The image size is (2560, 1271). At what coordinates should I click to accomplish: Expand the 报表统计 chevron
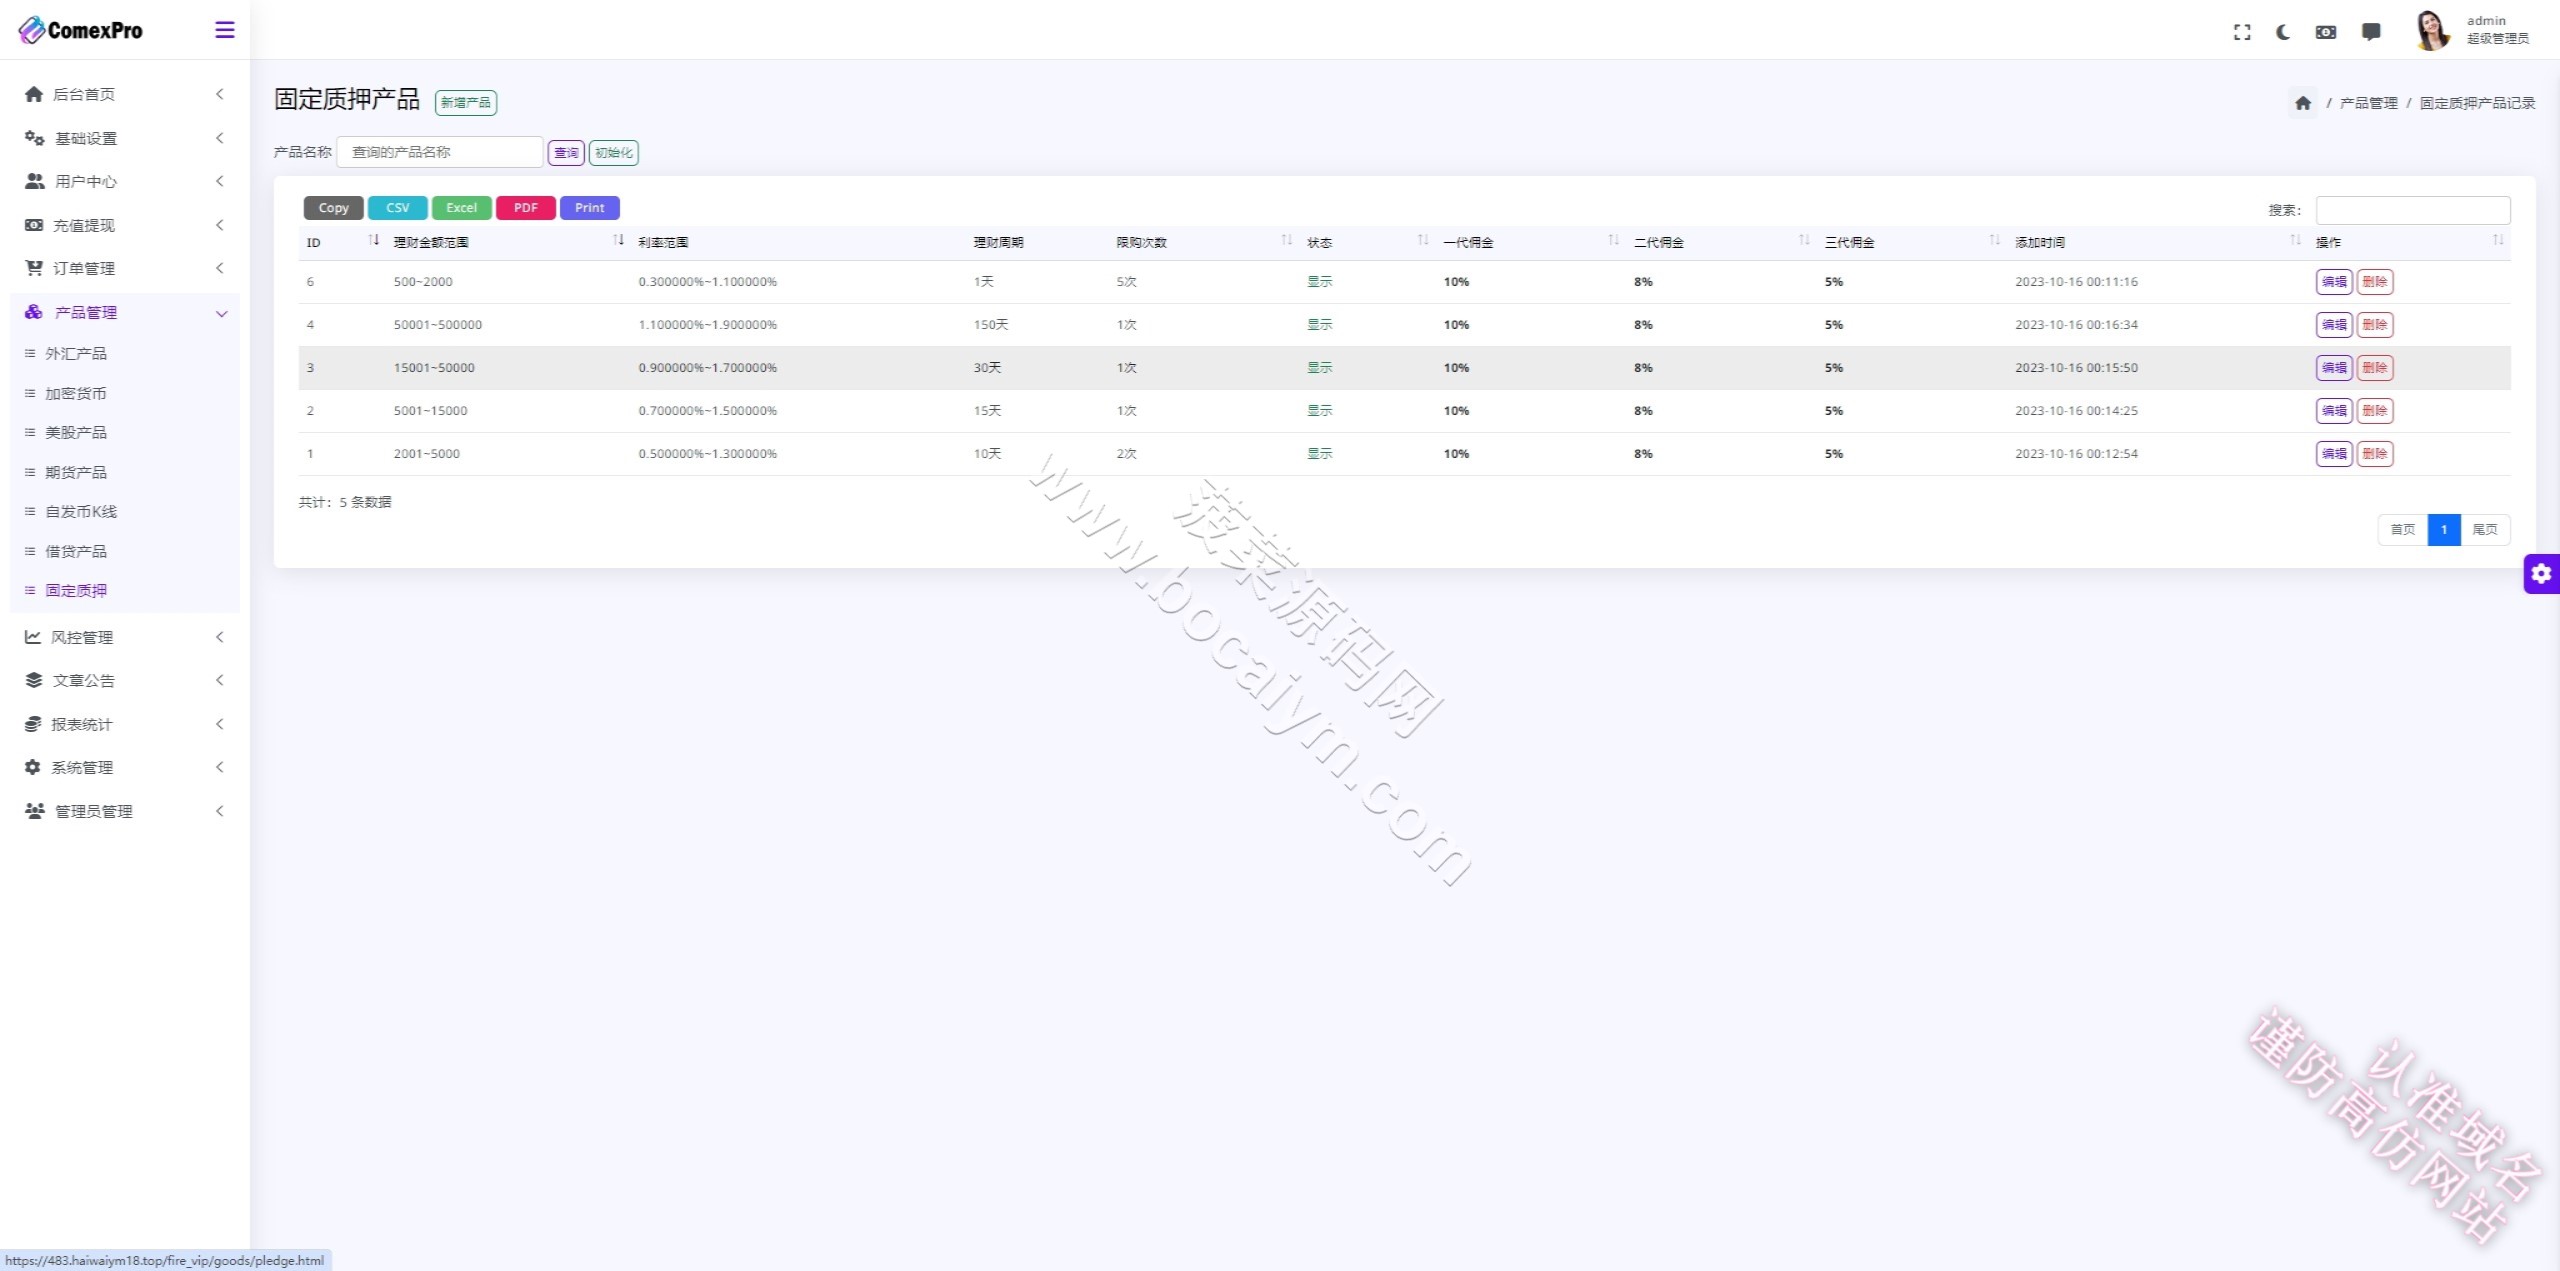click(x=220, y=724)
